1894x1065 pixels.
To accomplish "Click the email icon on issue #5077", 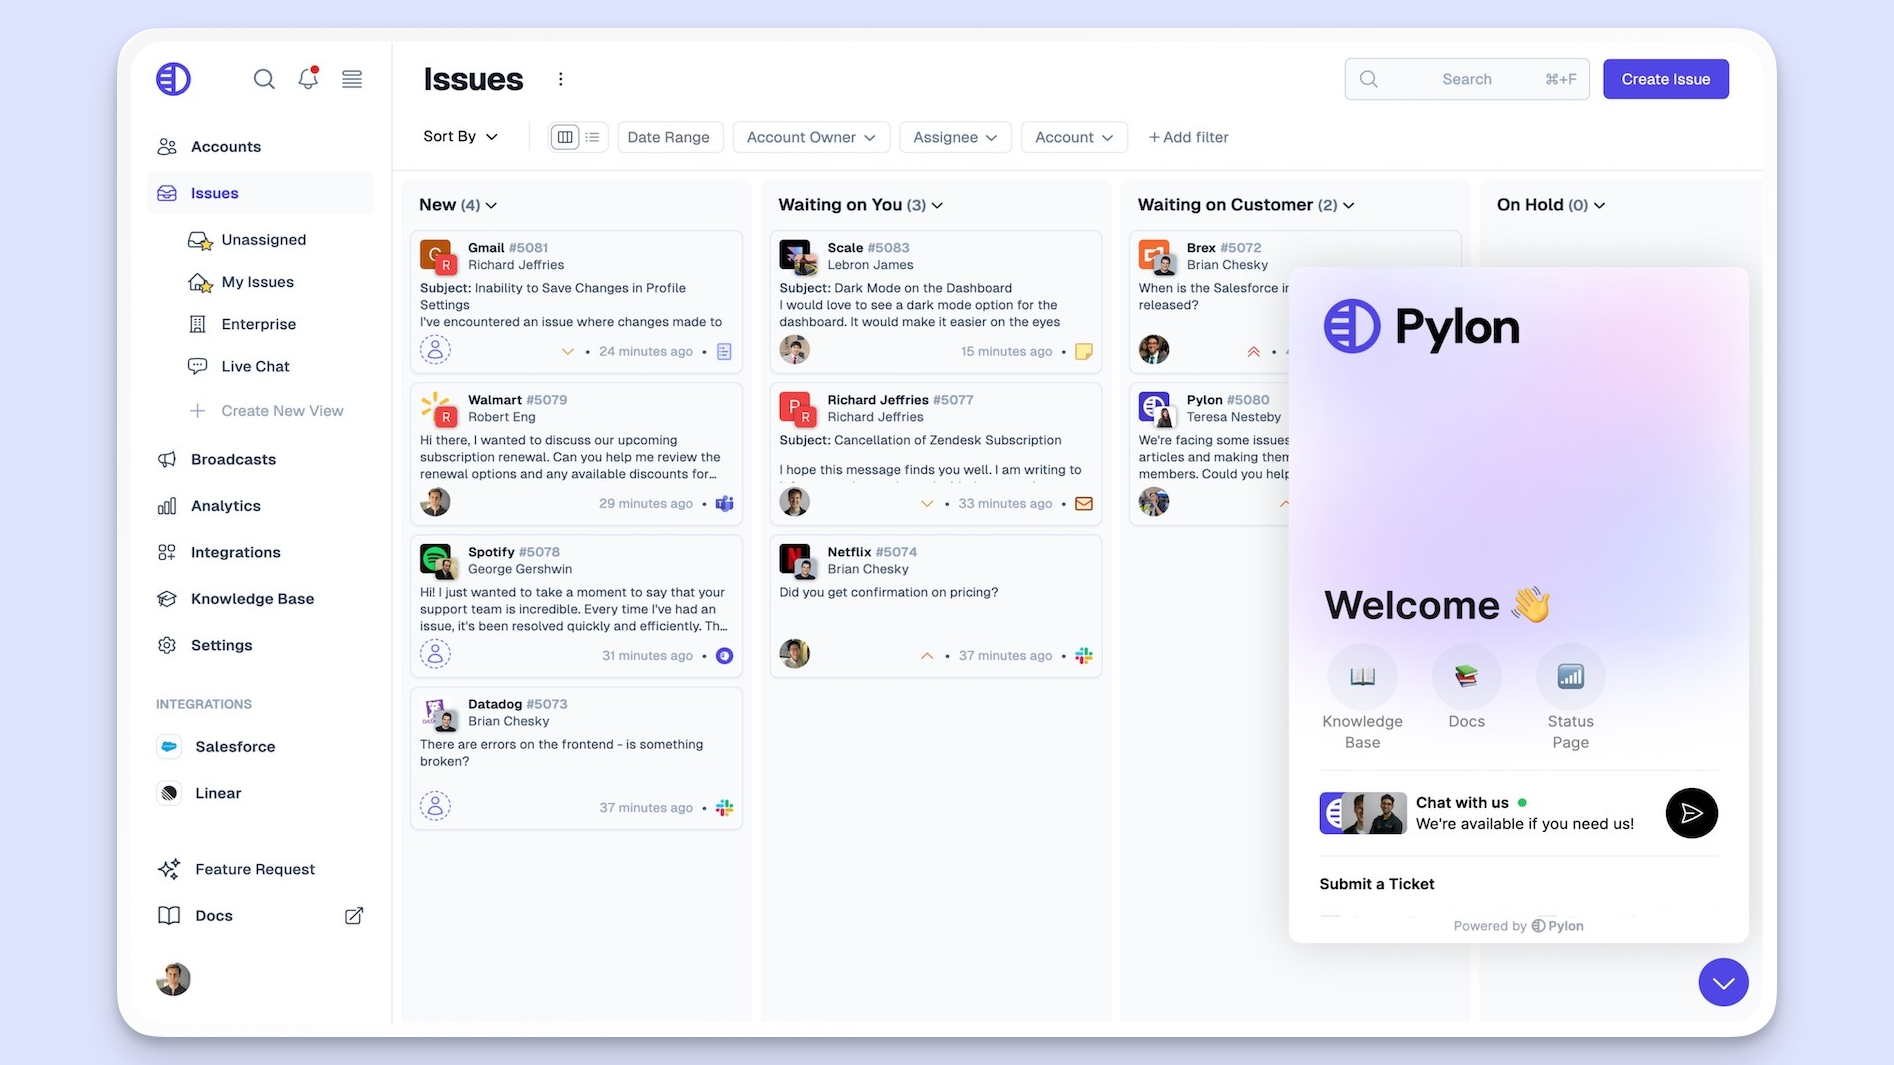I will (1084, 503).
